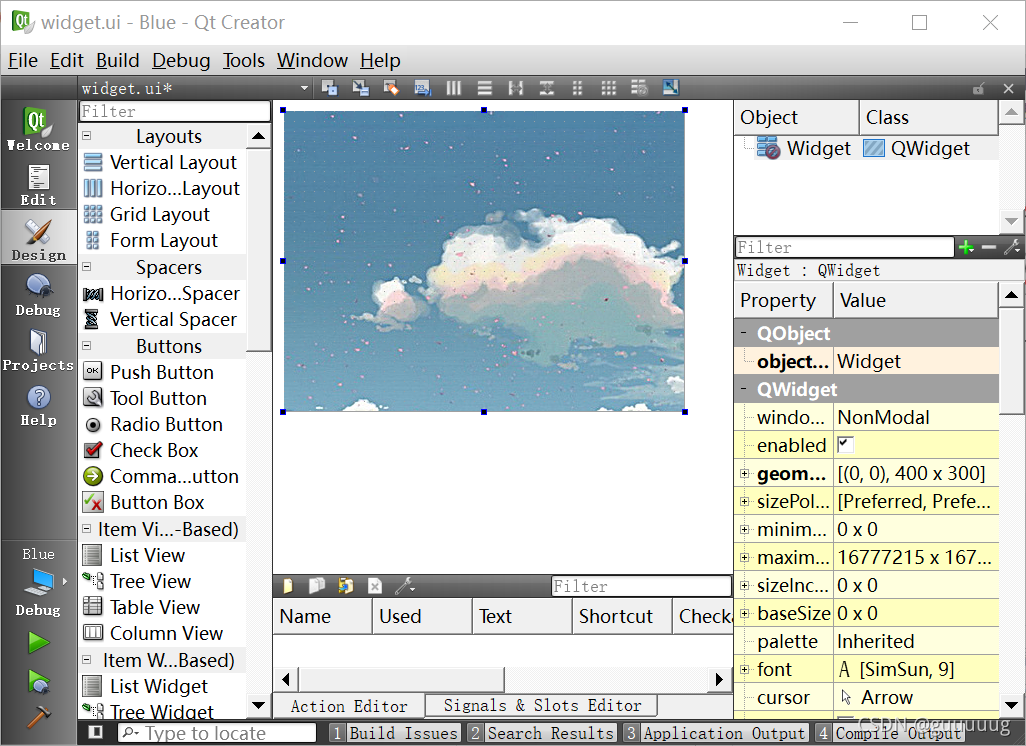Switch to Edit mode
Image resolution: width=1026 pixels, height=746 pixels.
pos(38,185)
